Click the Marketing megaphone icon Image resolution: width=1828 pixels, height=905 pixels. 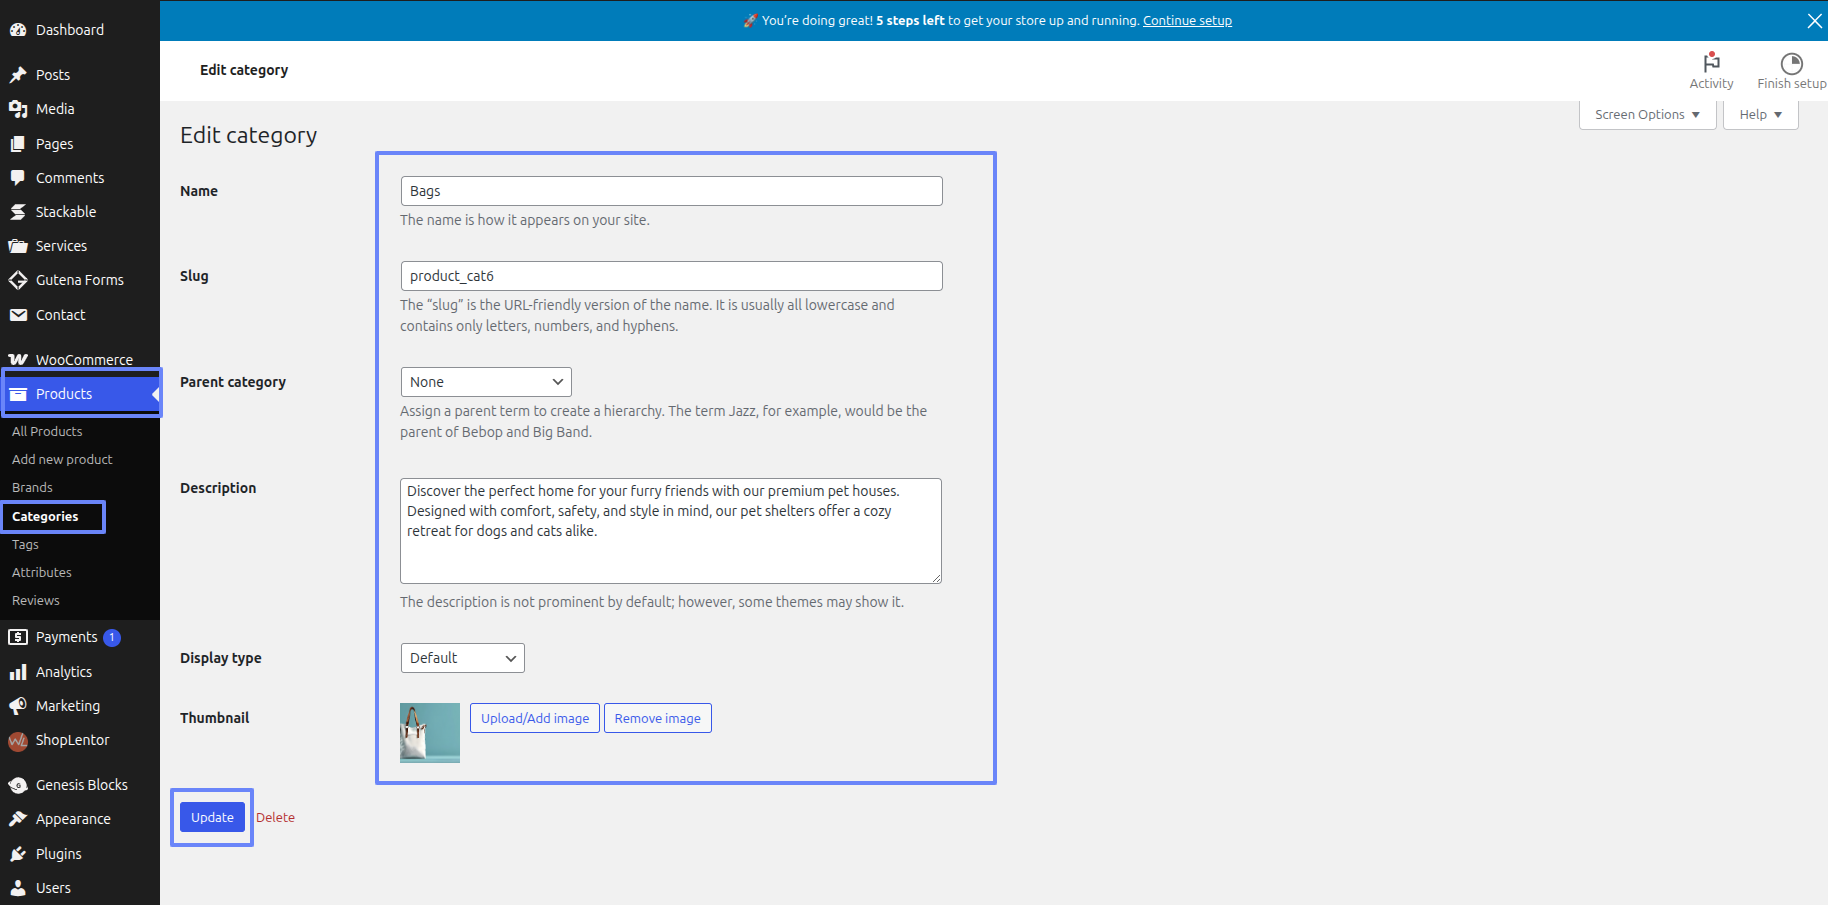pos(18,706)
